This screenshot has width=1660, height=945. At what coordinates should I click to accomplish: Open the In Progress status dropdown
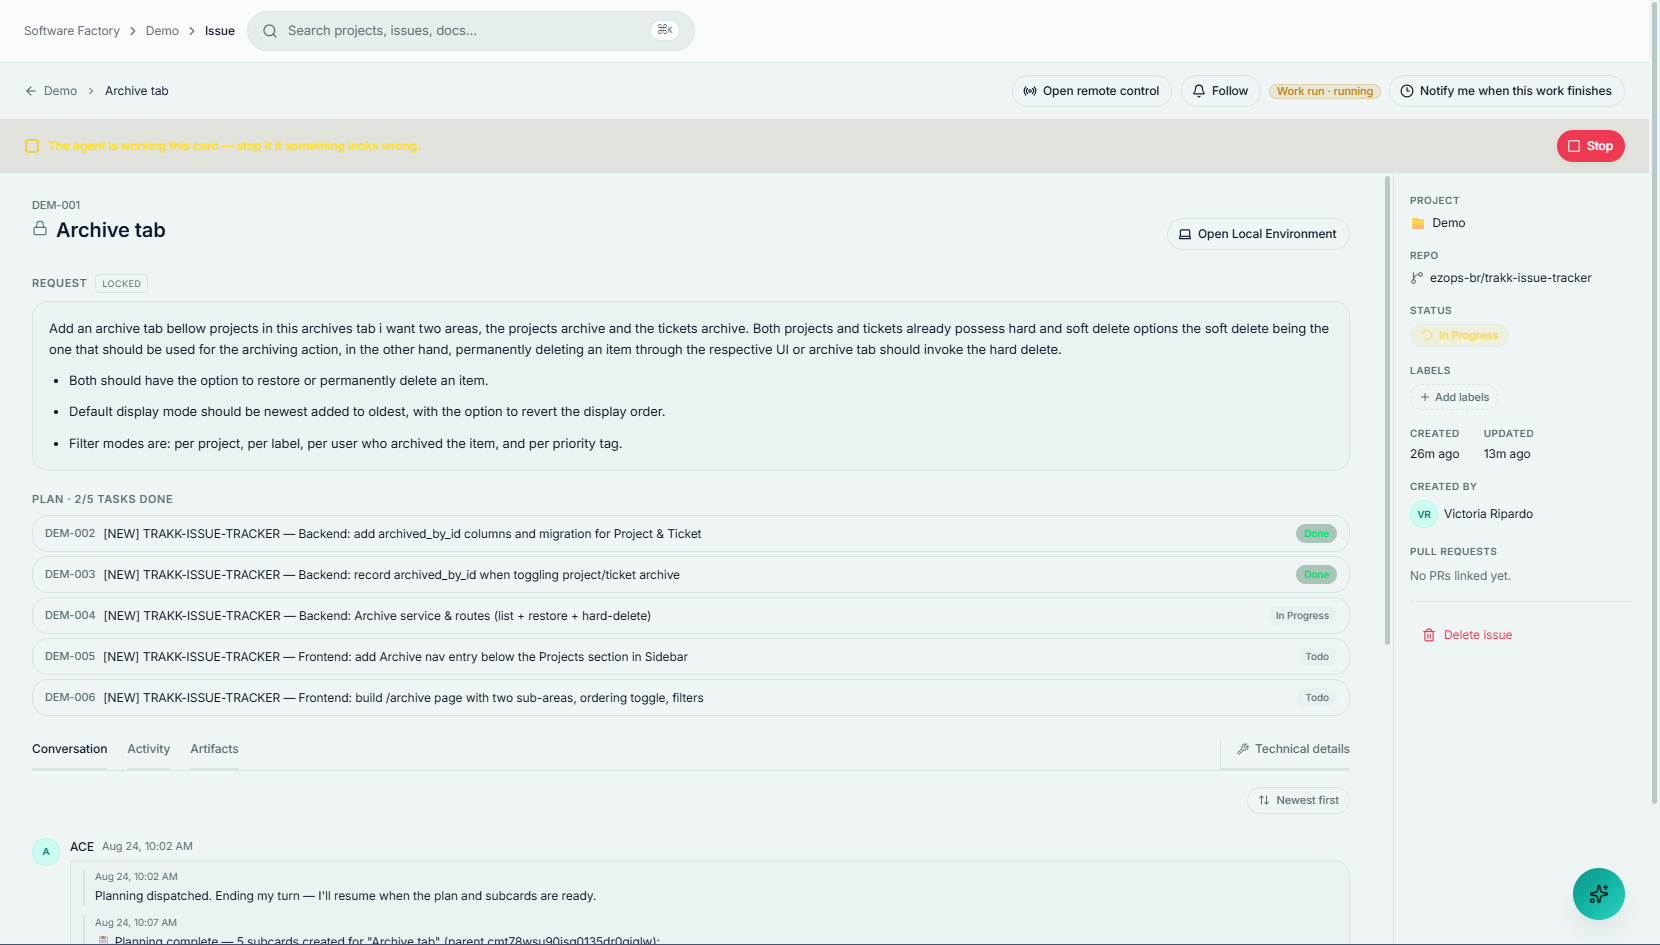click(x=1459, y=336)
